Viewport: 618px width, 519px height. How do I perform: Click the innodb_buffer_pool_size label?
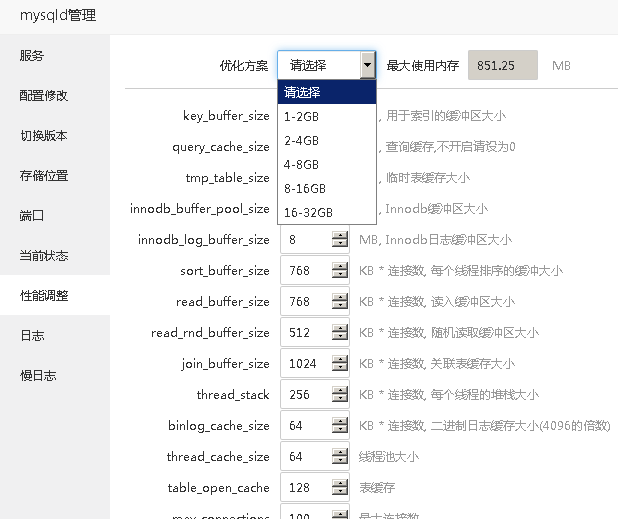pyautogui.click(x=200, y=209)
